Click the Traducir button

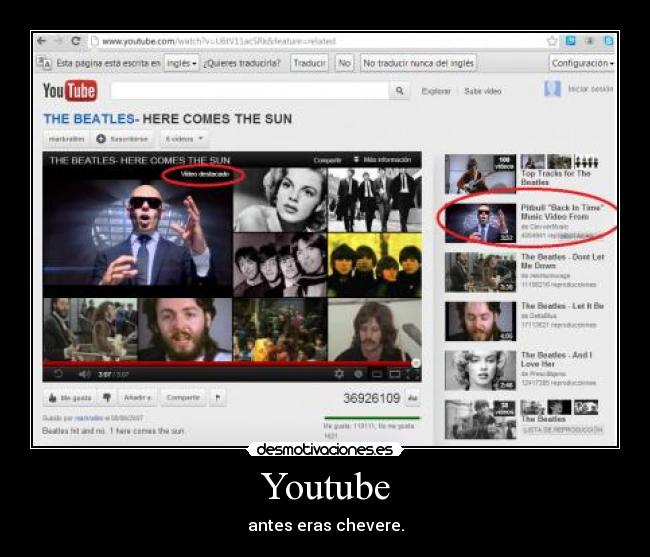coord(309,63)
